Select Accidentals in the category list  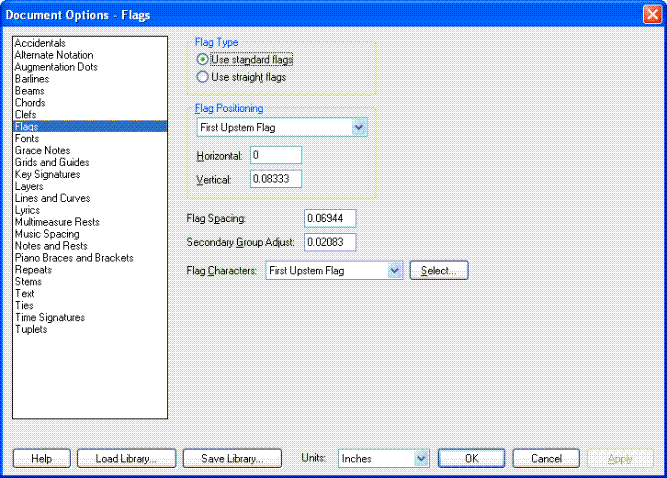coord(41,43)
